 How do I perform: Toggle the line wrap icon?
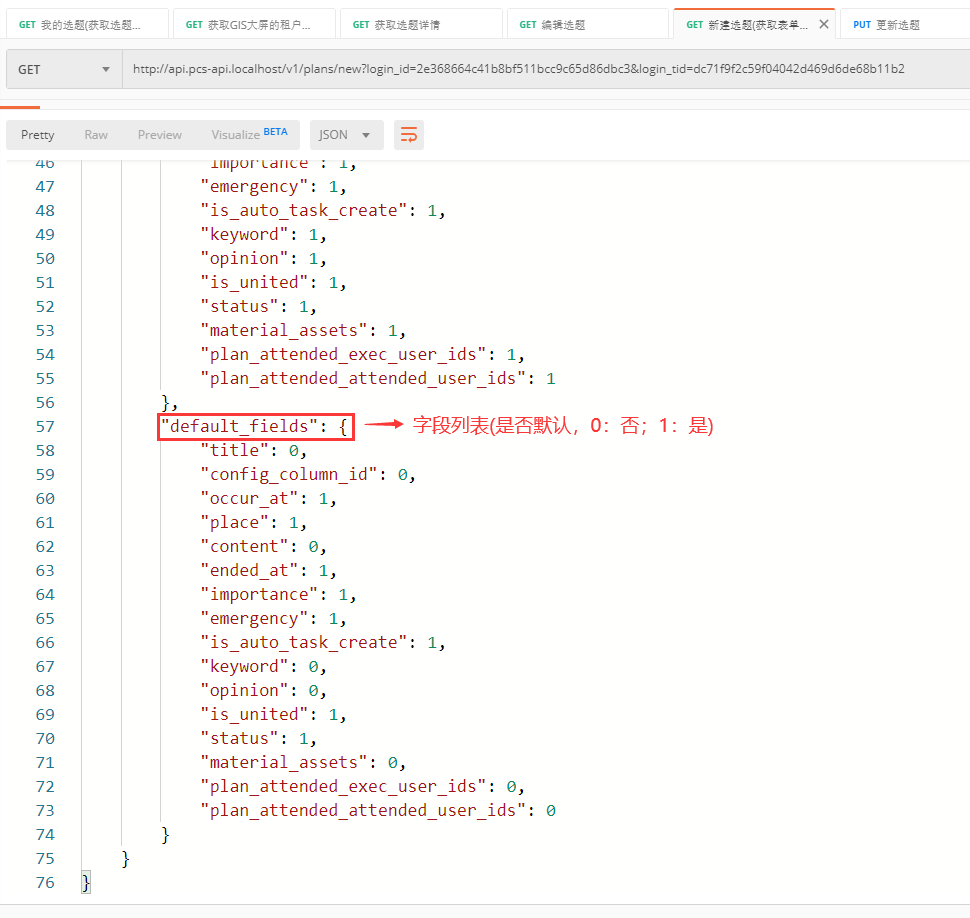click(x=408, y=135)
